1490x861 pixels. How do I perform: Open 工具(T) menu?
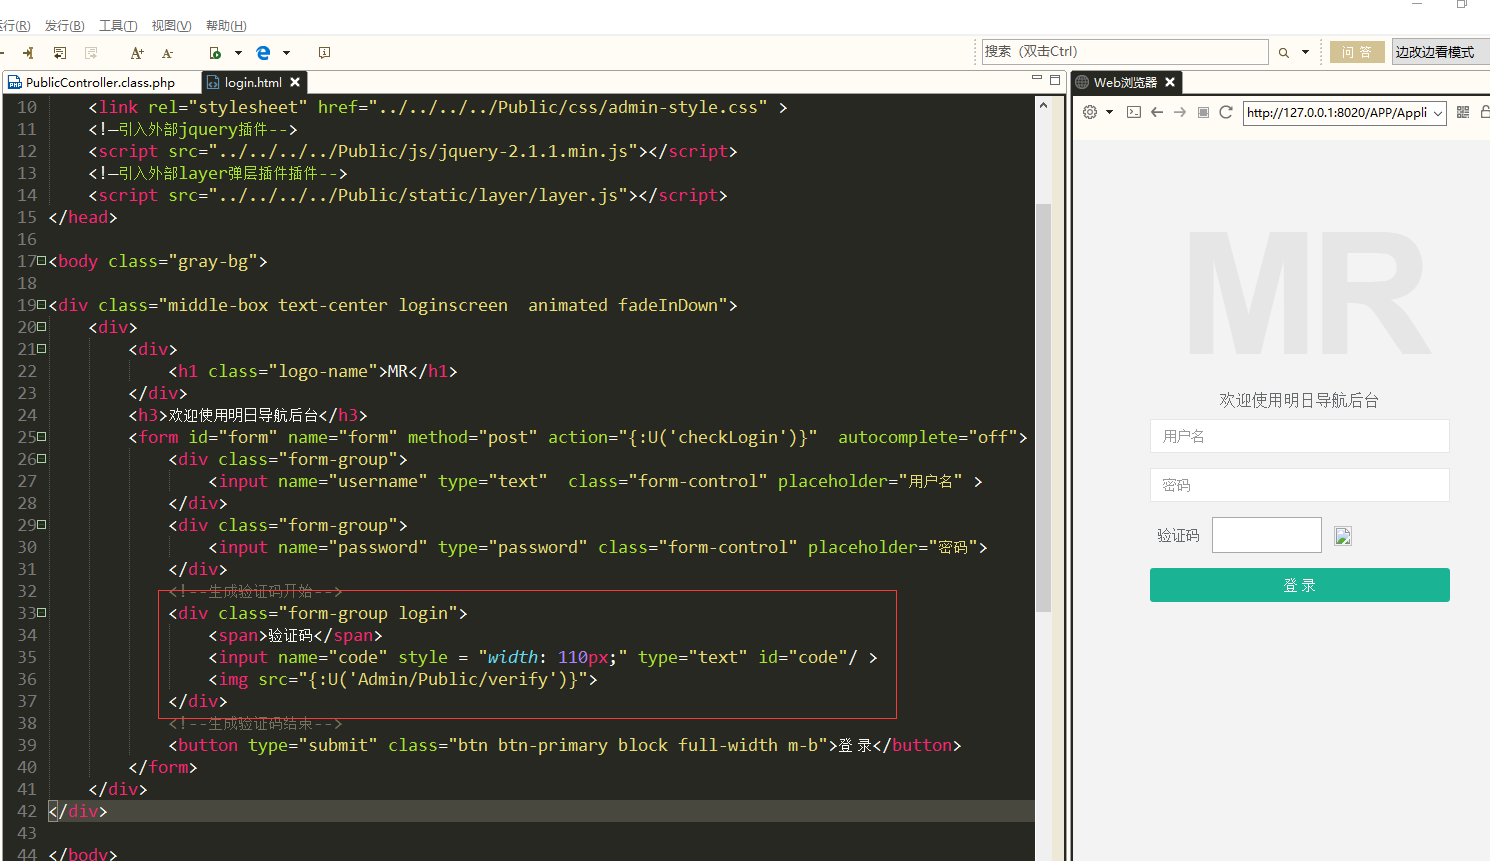tap(118, 25)
